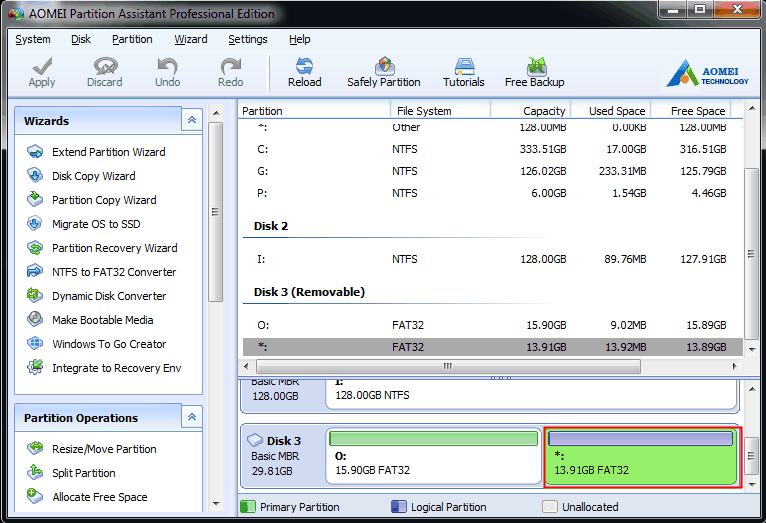Viewport: 766px width, 523px height.
Task: Open the Wizard menu
Action: [x=191, y=39]
